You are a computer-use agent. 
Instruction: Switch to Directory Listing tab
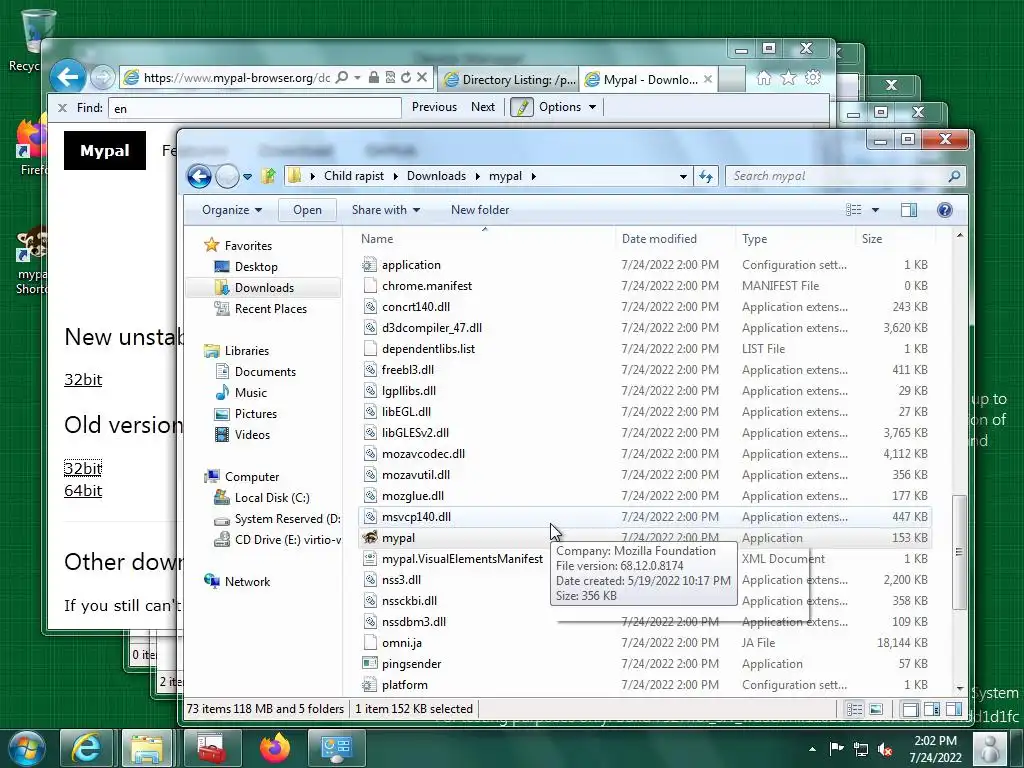[509, 80]
